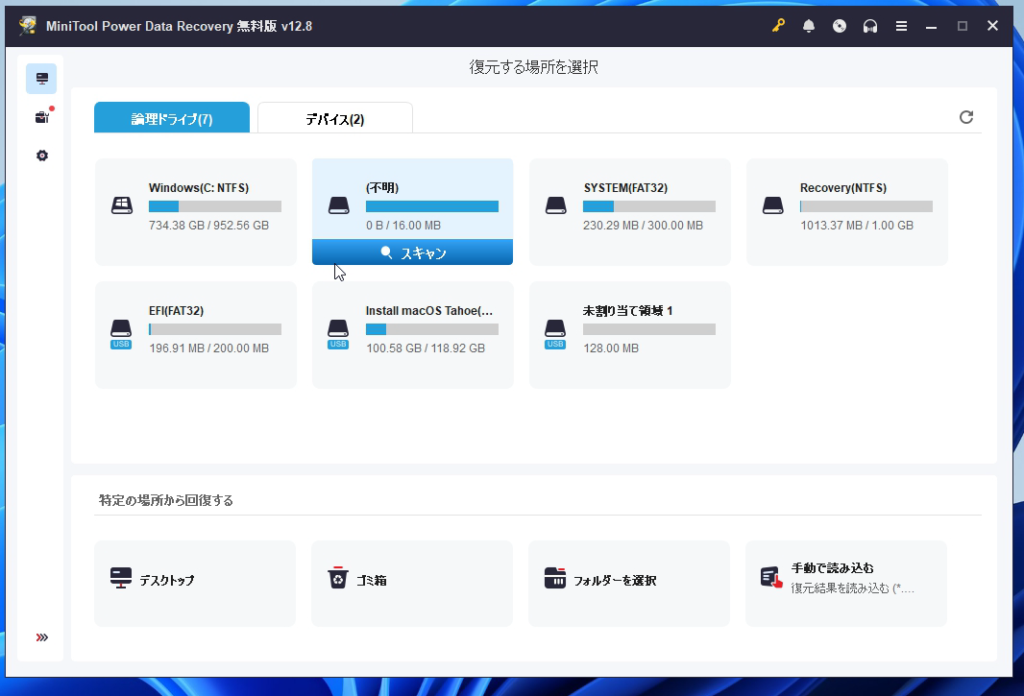
Task: Click the disc icon in title bar
Action: pyautogui.click(x=840, y=26)
